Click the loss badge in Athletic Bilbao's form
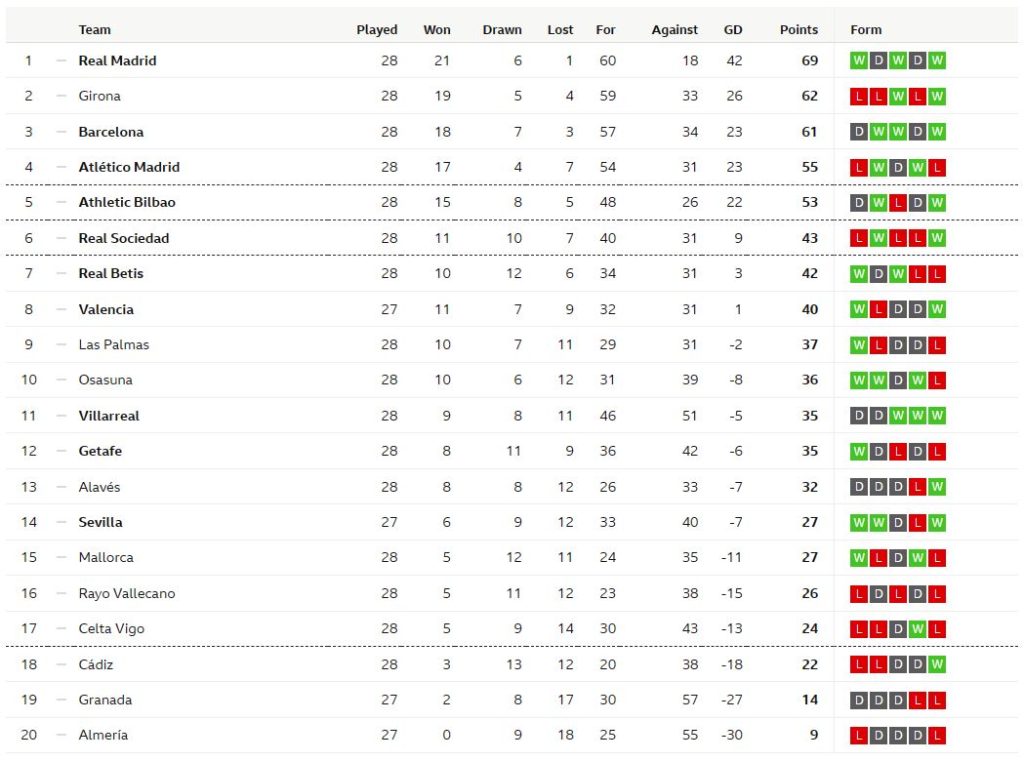1024x761 pixels. click(898, 203)
